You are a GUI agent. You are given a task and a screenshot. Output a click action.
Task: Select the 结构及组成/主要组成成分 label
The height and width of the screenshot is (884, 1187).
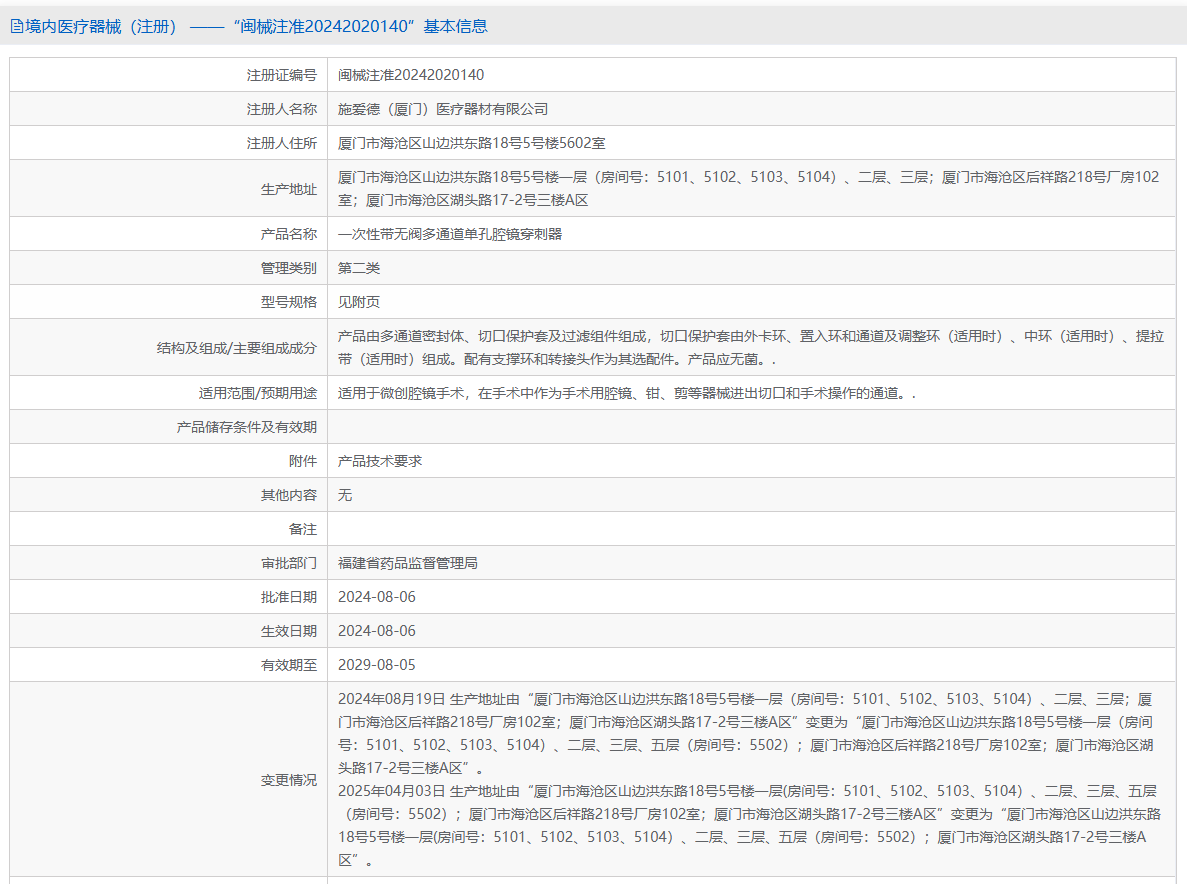click(237, 347)
